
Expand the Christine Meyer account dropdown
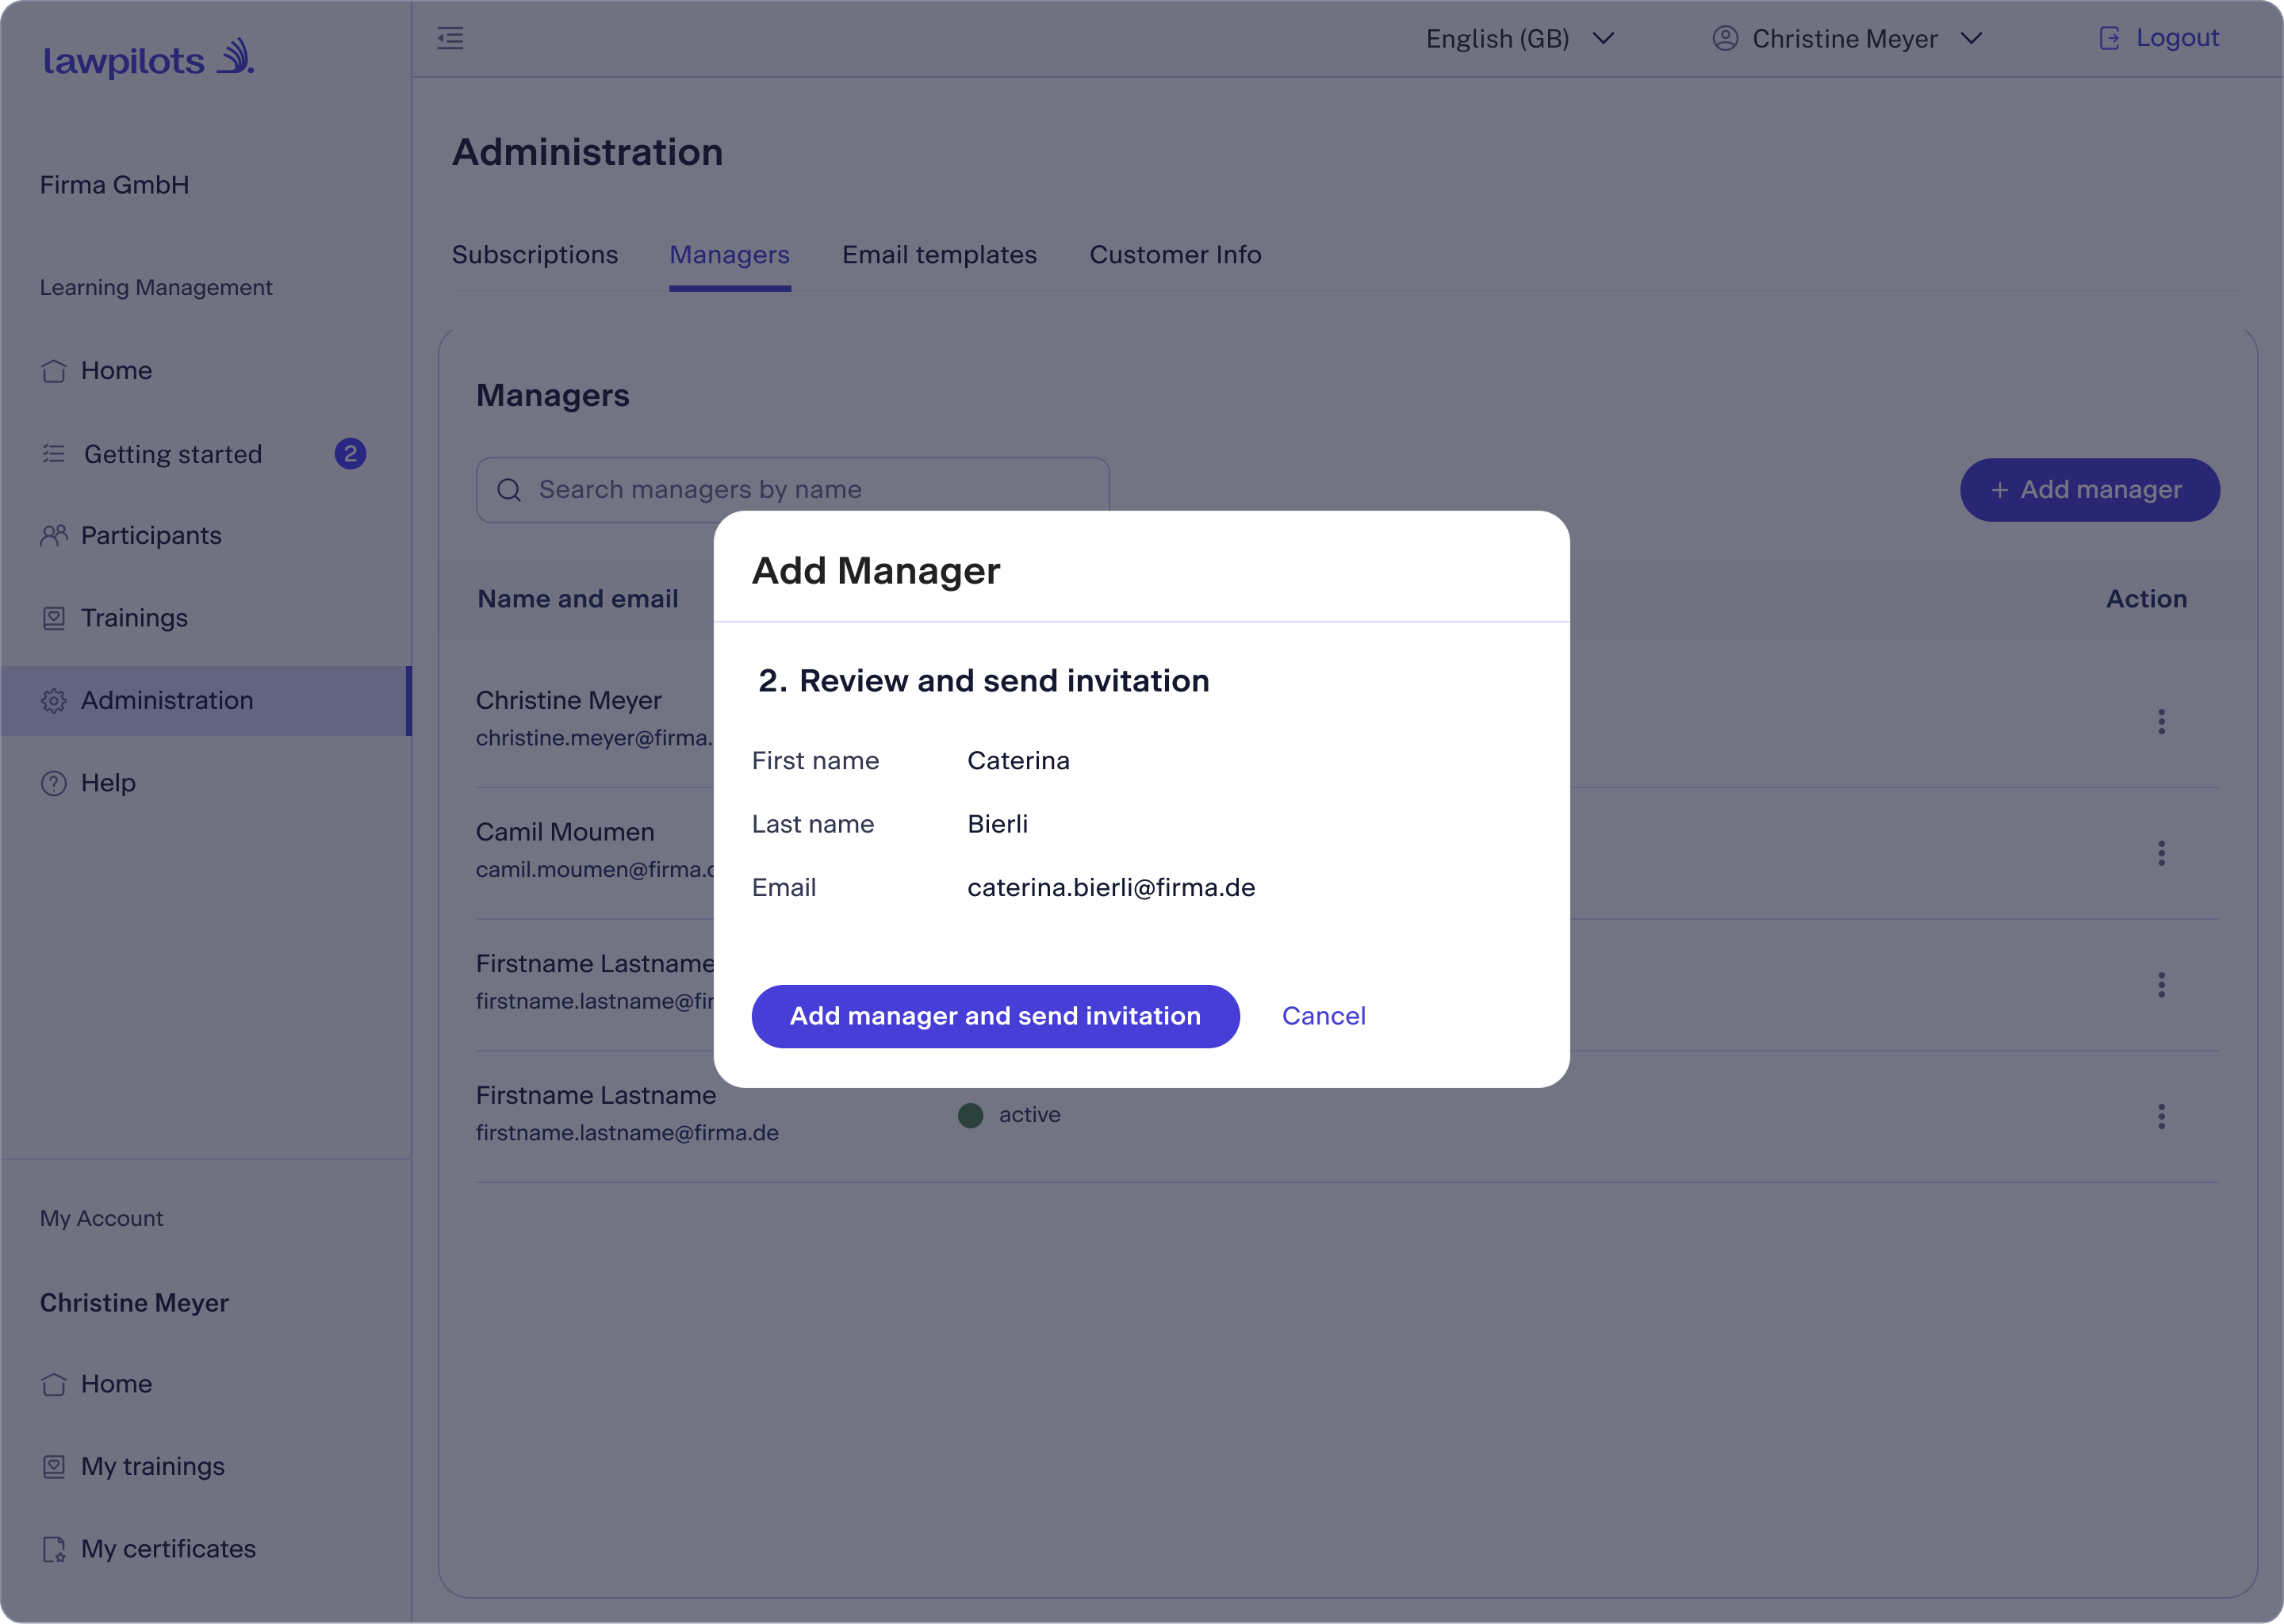1847,39
